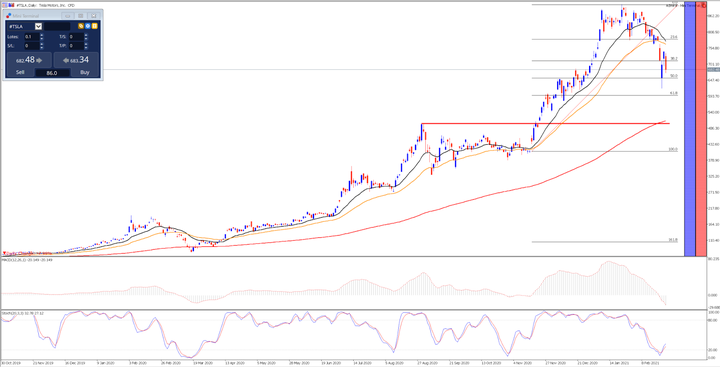Select the red horizontal resistance line
The height and width of the screenshot is (367, 720).
pyautogui.click(x=545, y=123)
